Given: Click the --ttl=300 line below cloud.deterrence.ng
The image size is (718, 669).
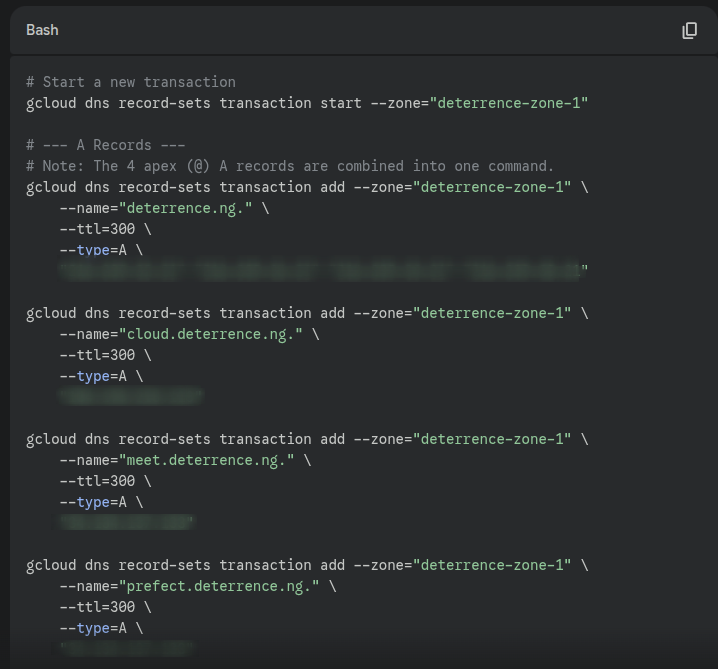Looking at the screenshot, I should [x=105, y=355].
